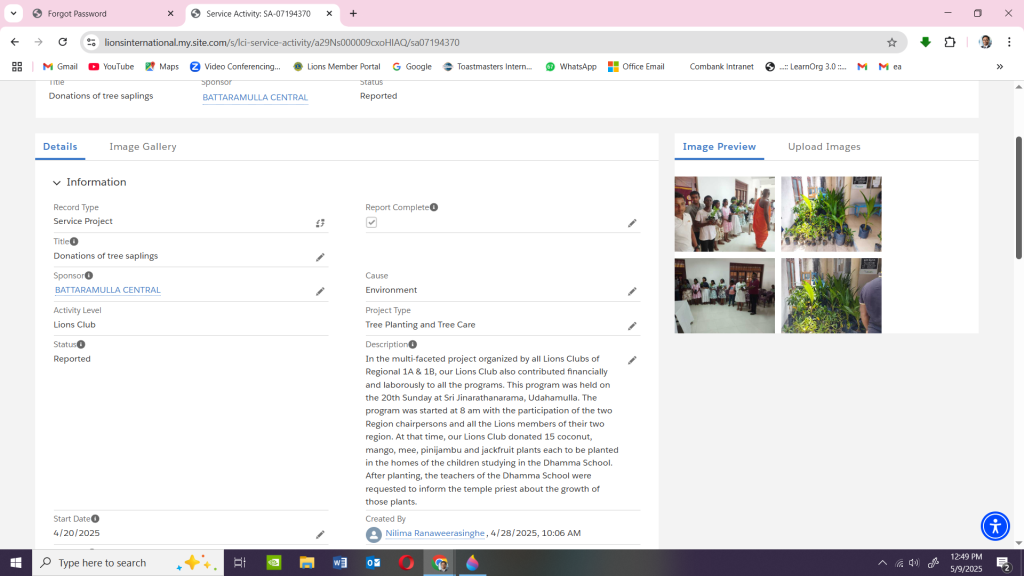Open info tooltip next to Status label
The height and width of the screenshot is (576, 1024).
pyautogui.click(x=81, y=344)
